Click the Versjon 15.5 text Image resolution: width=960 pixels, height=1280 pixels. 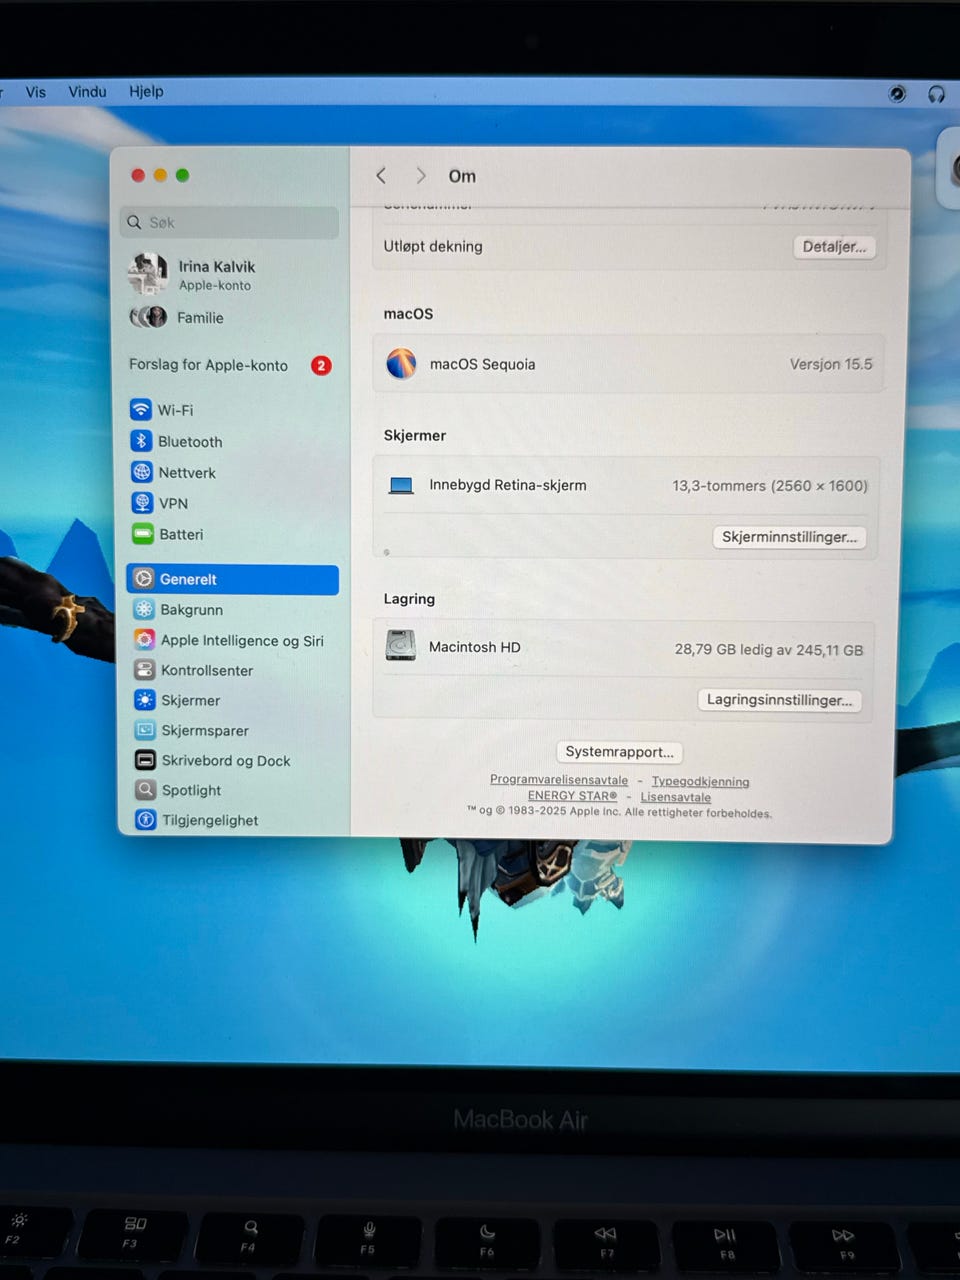click(x=831, y=364)
